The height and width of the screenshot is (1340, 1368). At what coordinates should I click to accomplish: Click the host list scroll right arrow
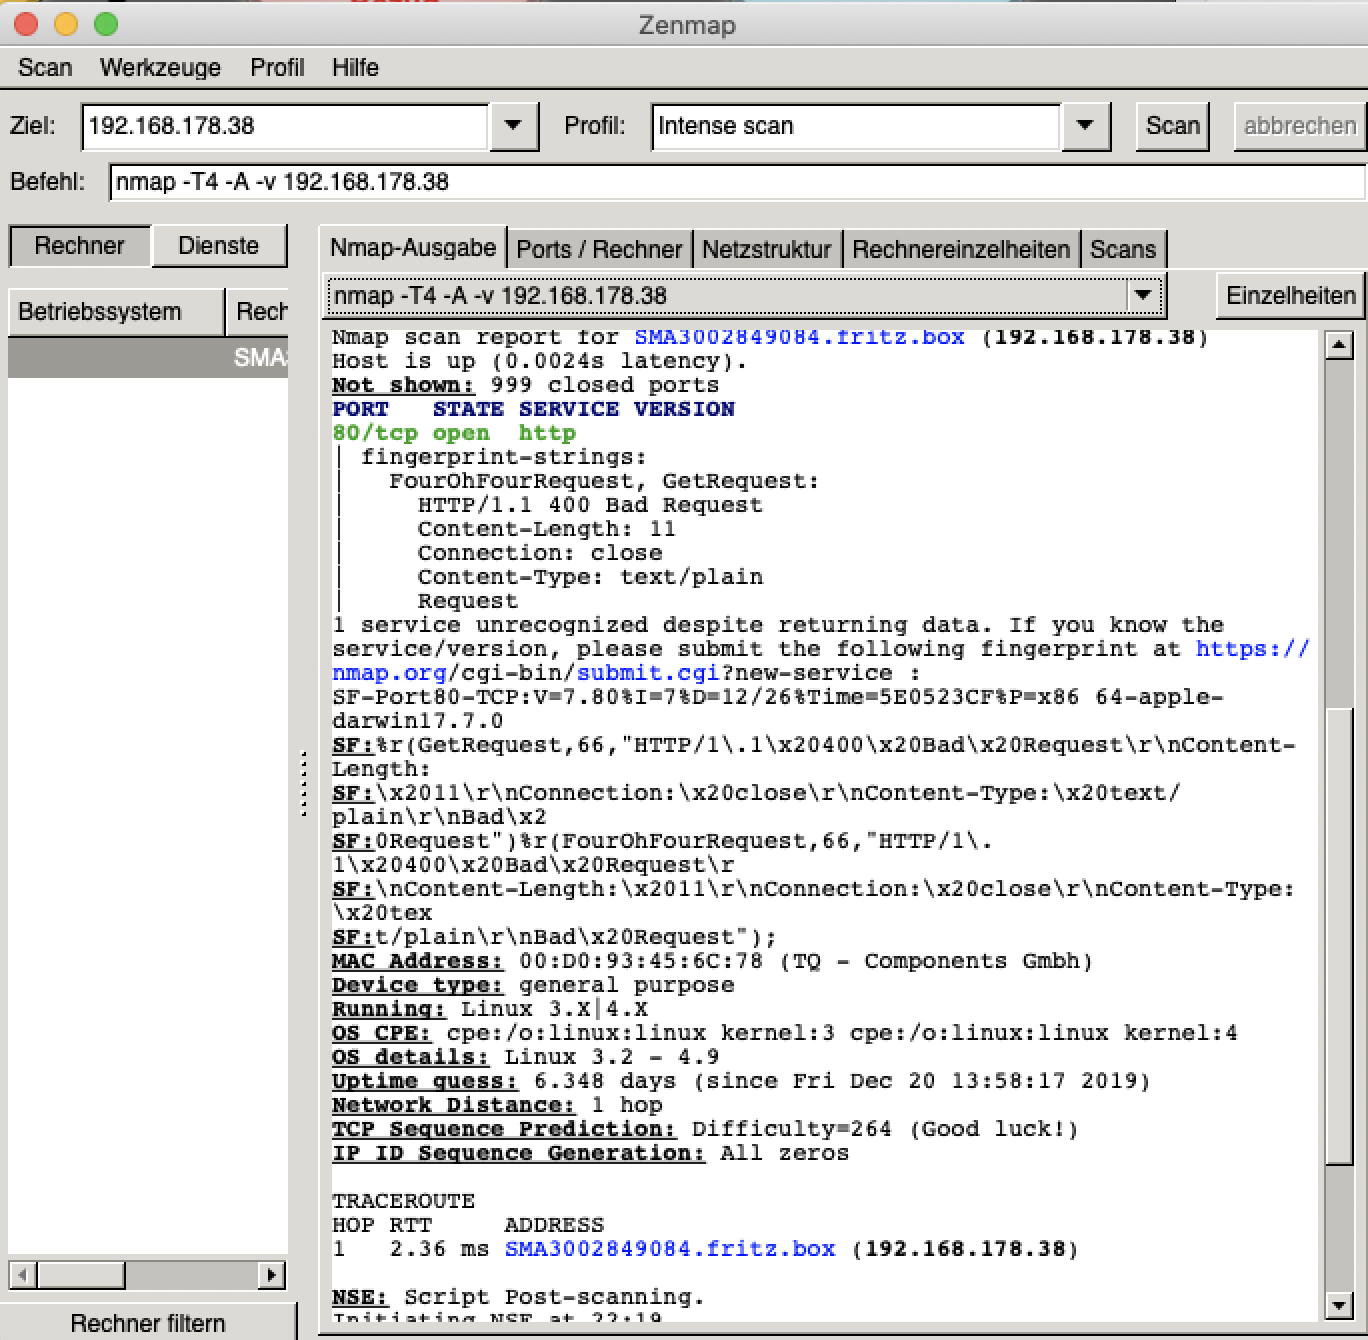coord(271,1275)
